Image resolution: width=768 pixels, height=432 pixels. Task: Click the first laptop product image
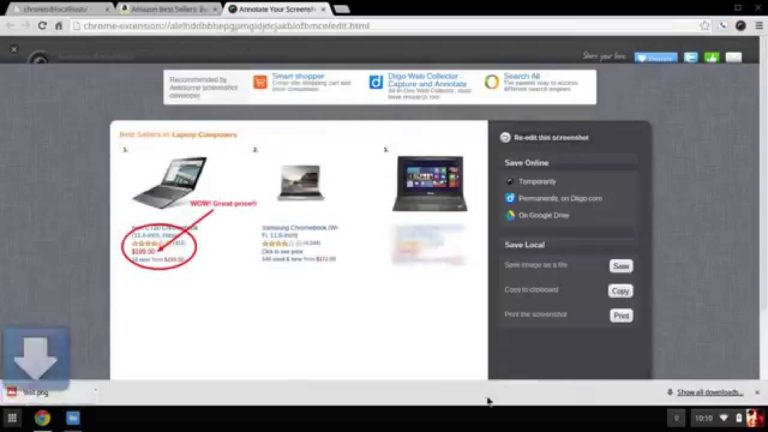point(170,182)
